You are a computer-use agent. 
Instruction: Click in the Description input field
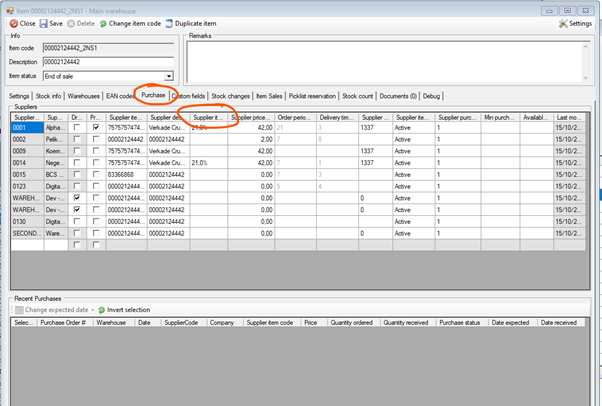click(108, 62)
